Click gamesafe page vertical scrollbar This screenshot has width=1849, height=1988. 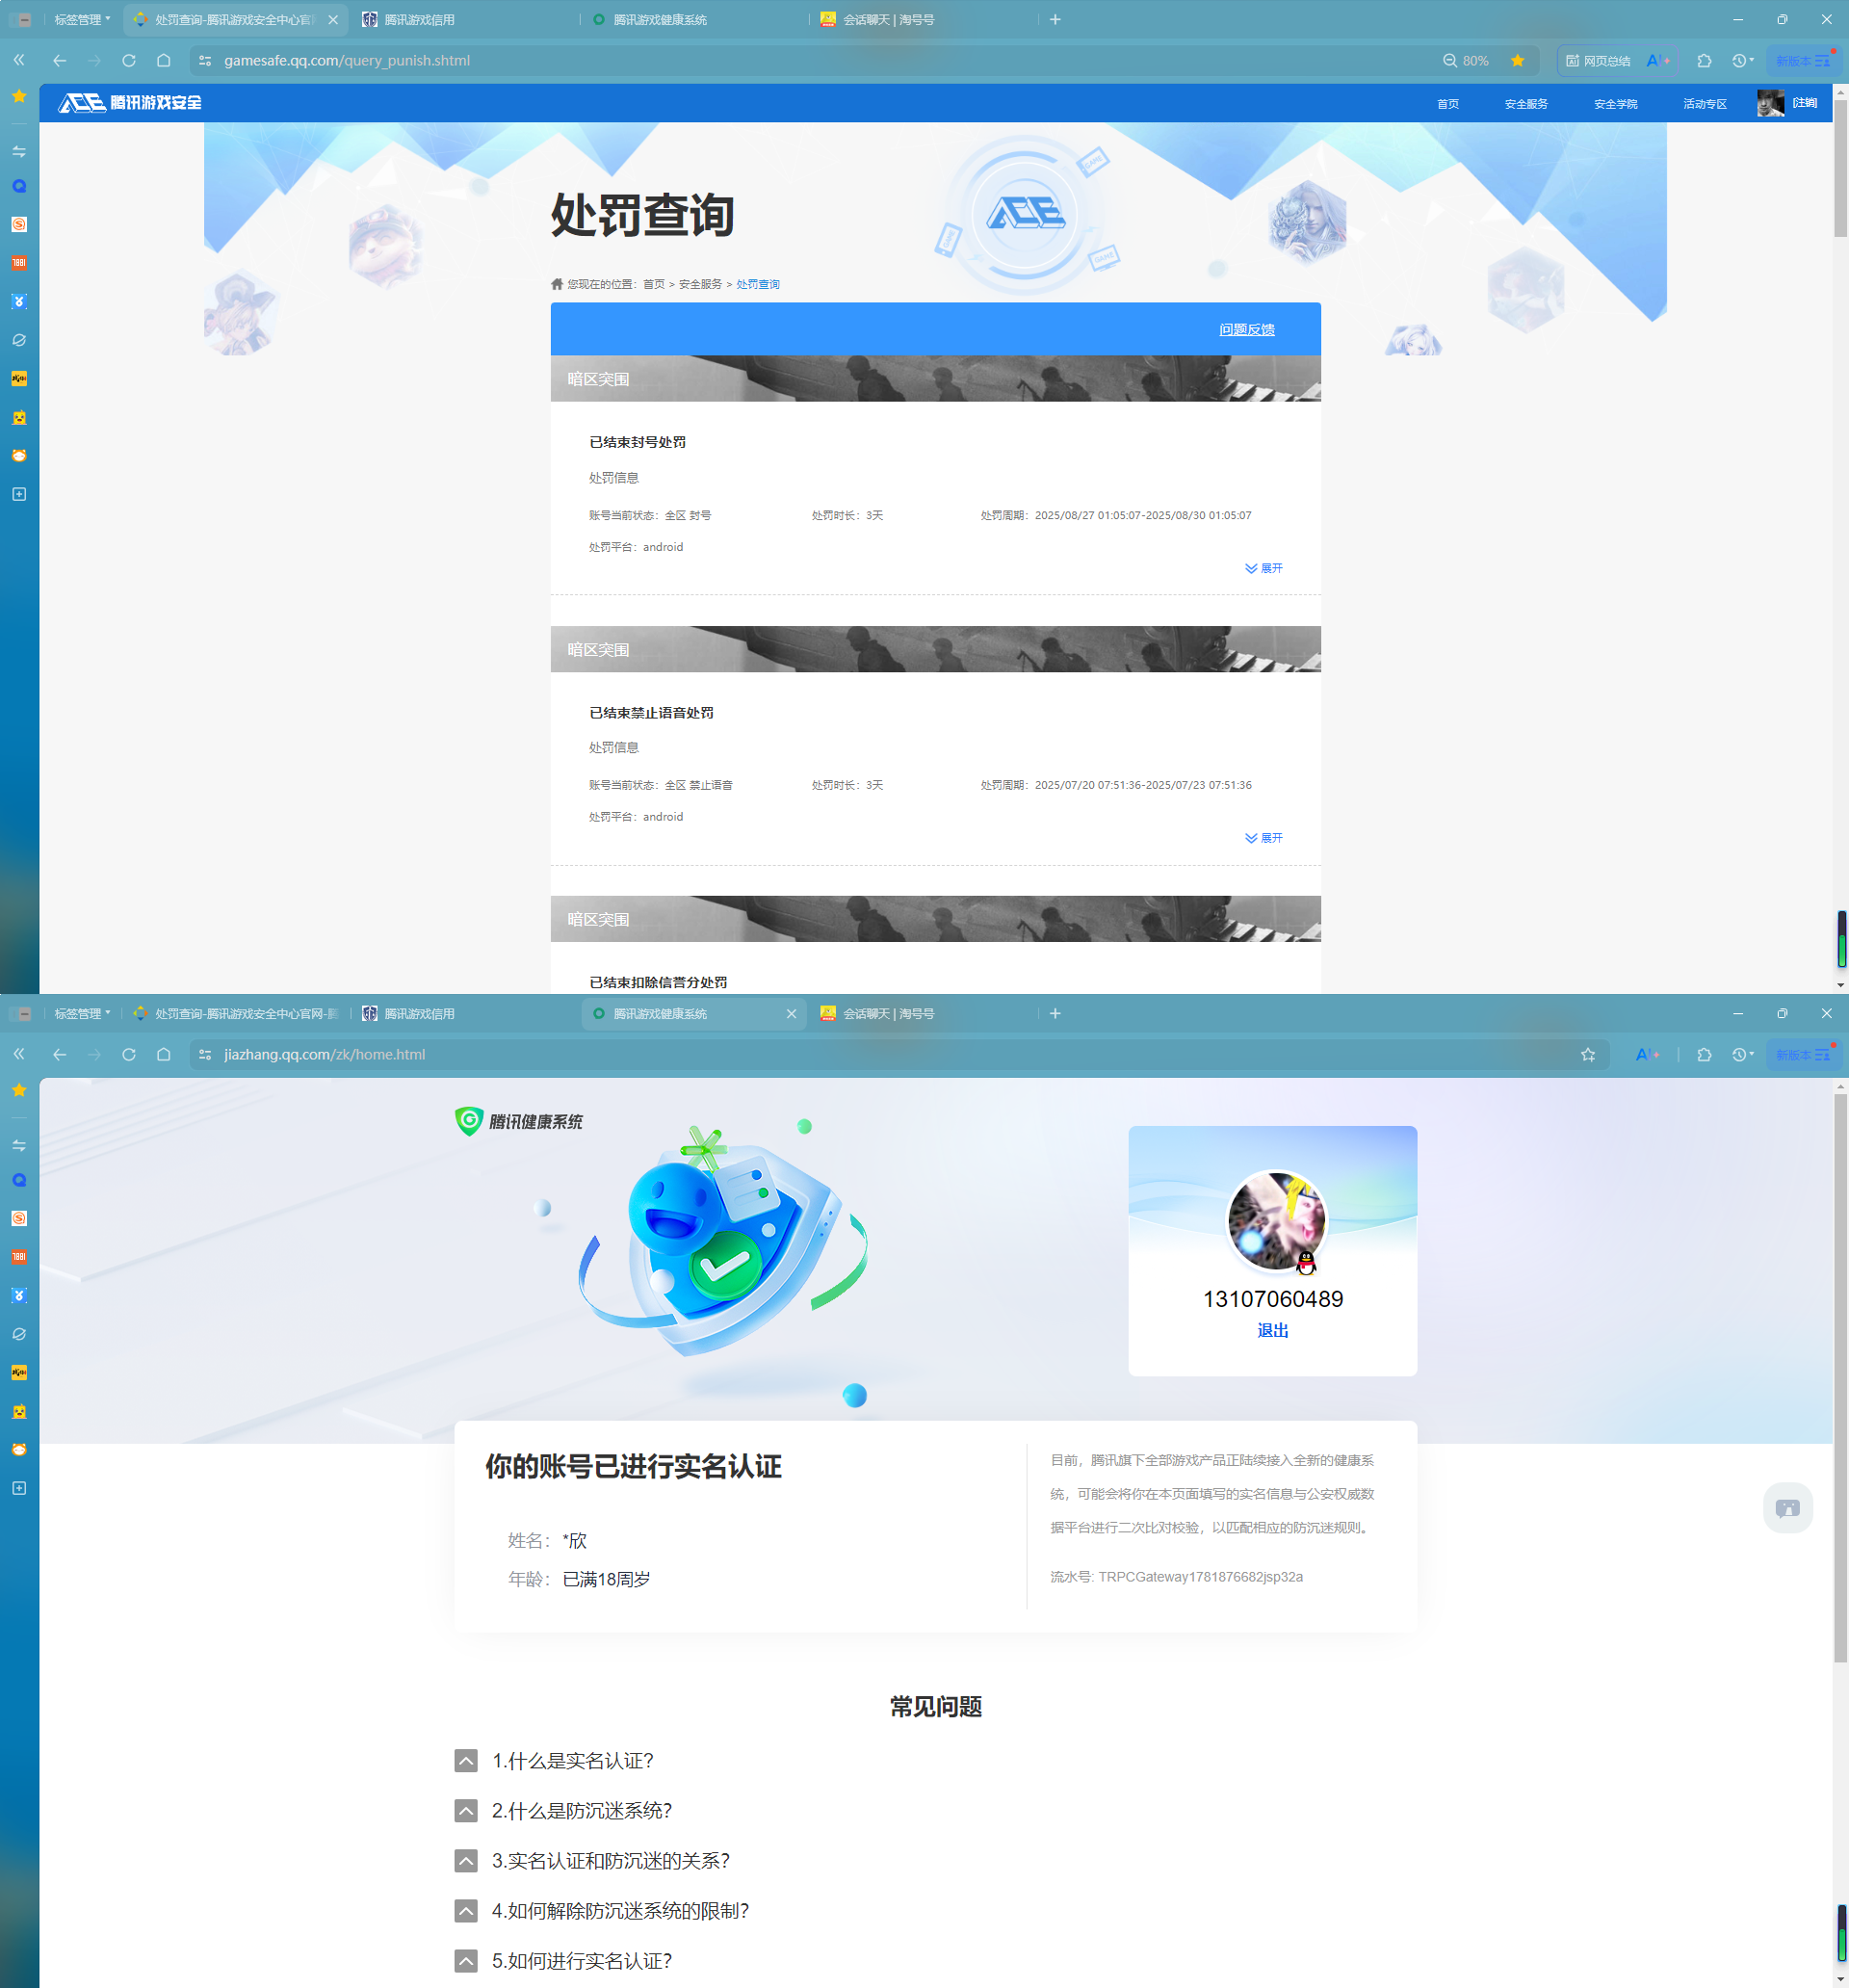[x=1840, y=170]
